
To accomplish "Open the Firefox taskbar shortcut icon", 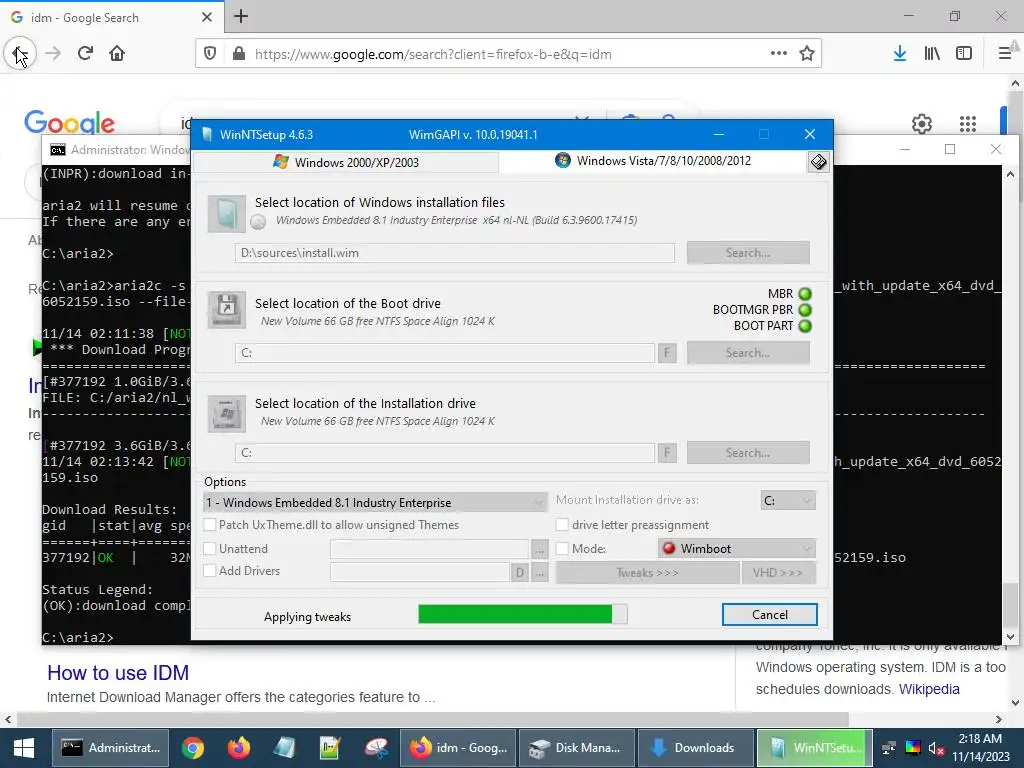I will click(x=239, y=748).
